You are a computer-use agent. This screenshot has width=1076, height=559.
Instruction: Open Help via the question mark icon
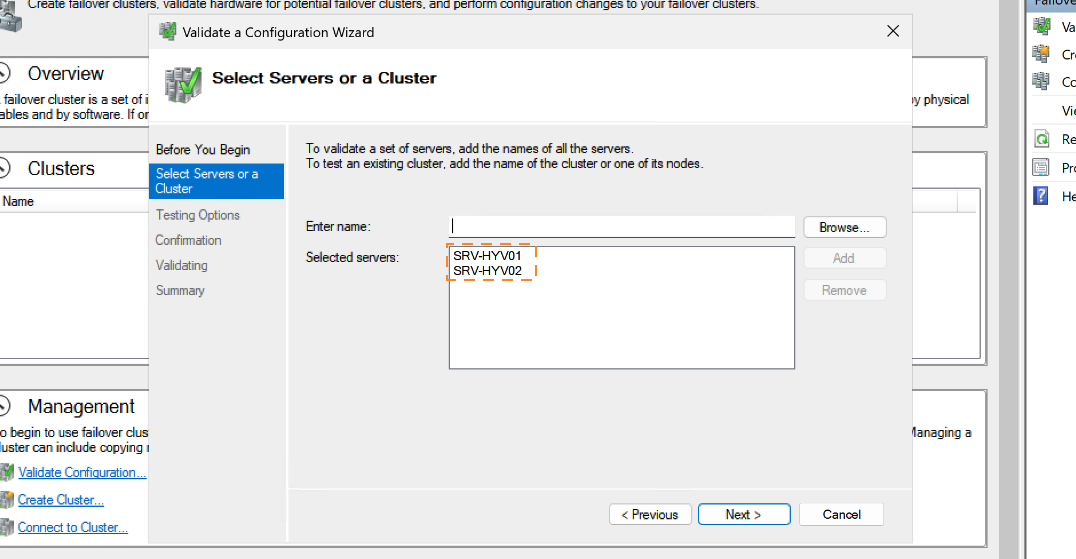1042,196
